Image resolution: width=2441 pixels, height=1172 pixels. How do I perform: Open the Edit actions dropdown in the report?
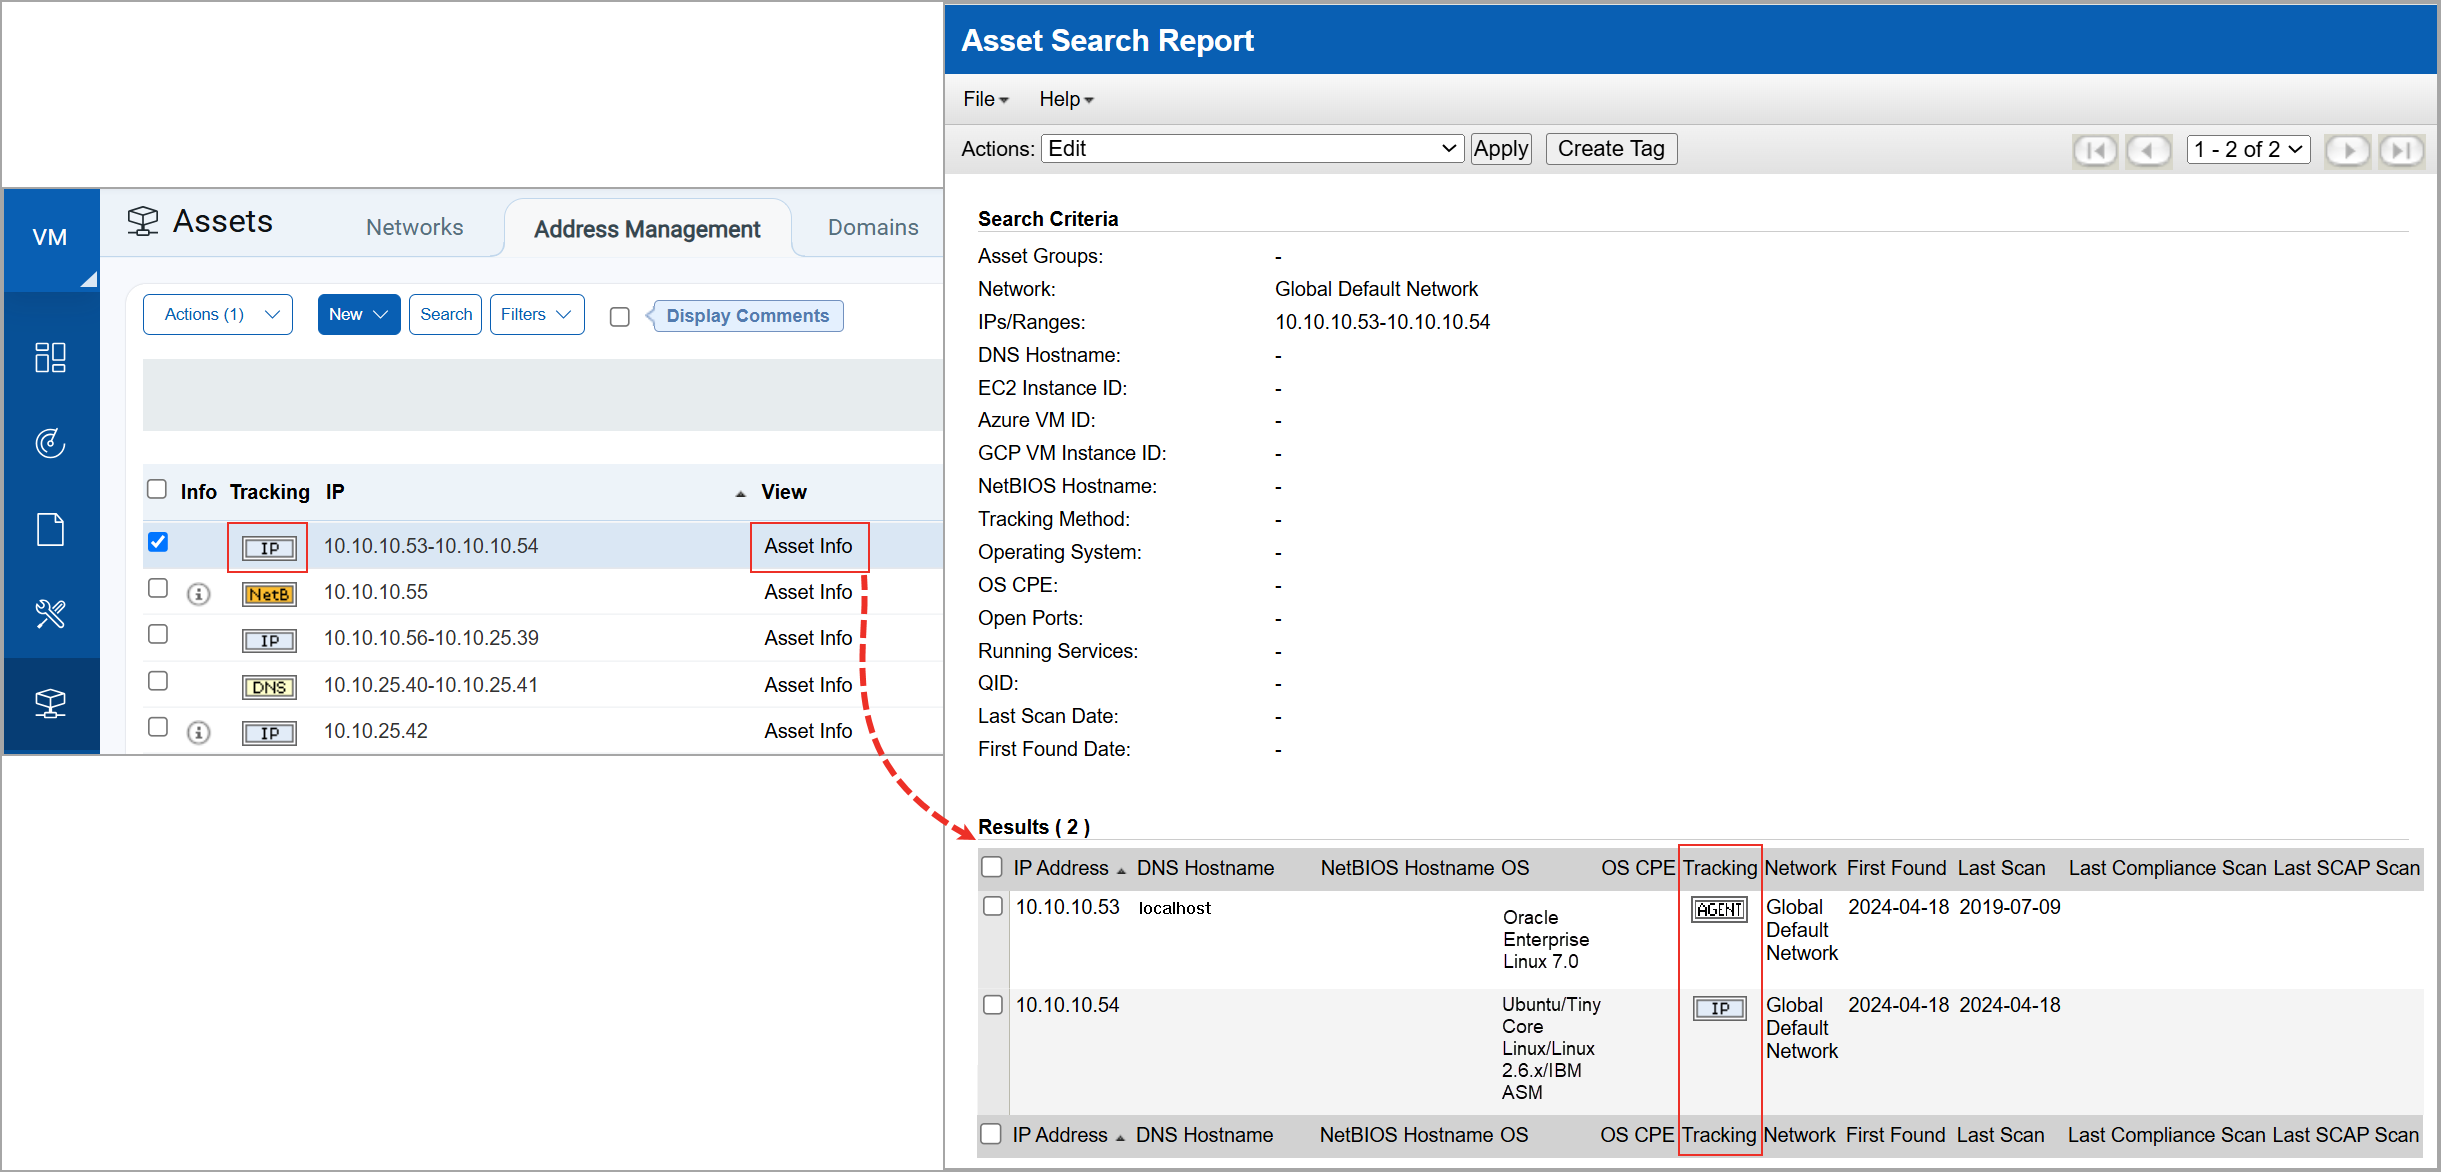pos(1251,148)
